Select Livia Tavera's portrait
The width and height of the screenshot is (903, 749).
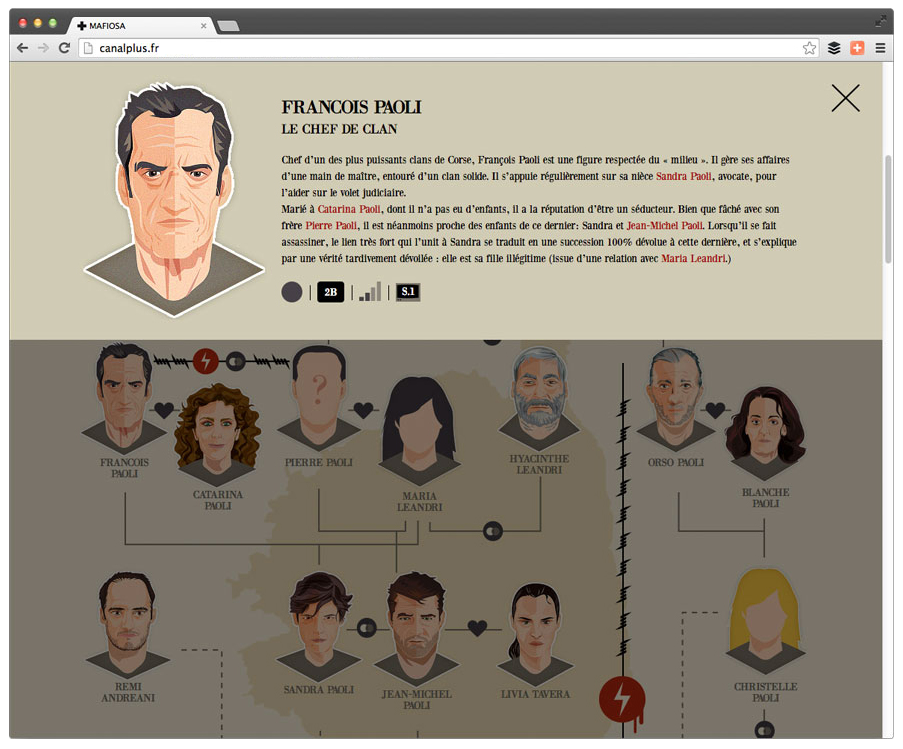(x=536, y=633)
